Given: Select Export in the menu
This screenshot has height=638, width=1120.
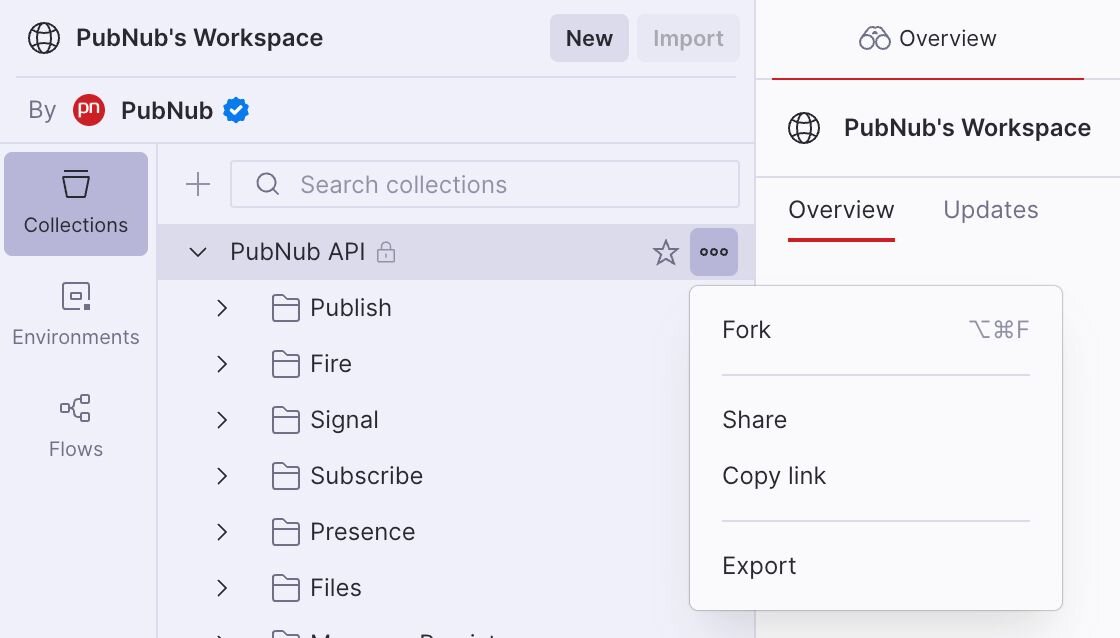Looking at the screenshot, I should [876, 566].
